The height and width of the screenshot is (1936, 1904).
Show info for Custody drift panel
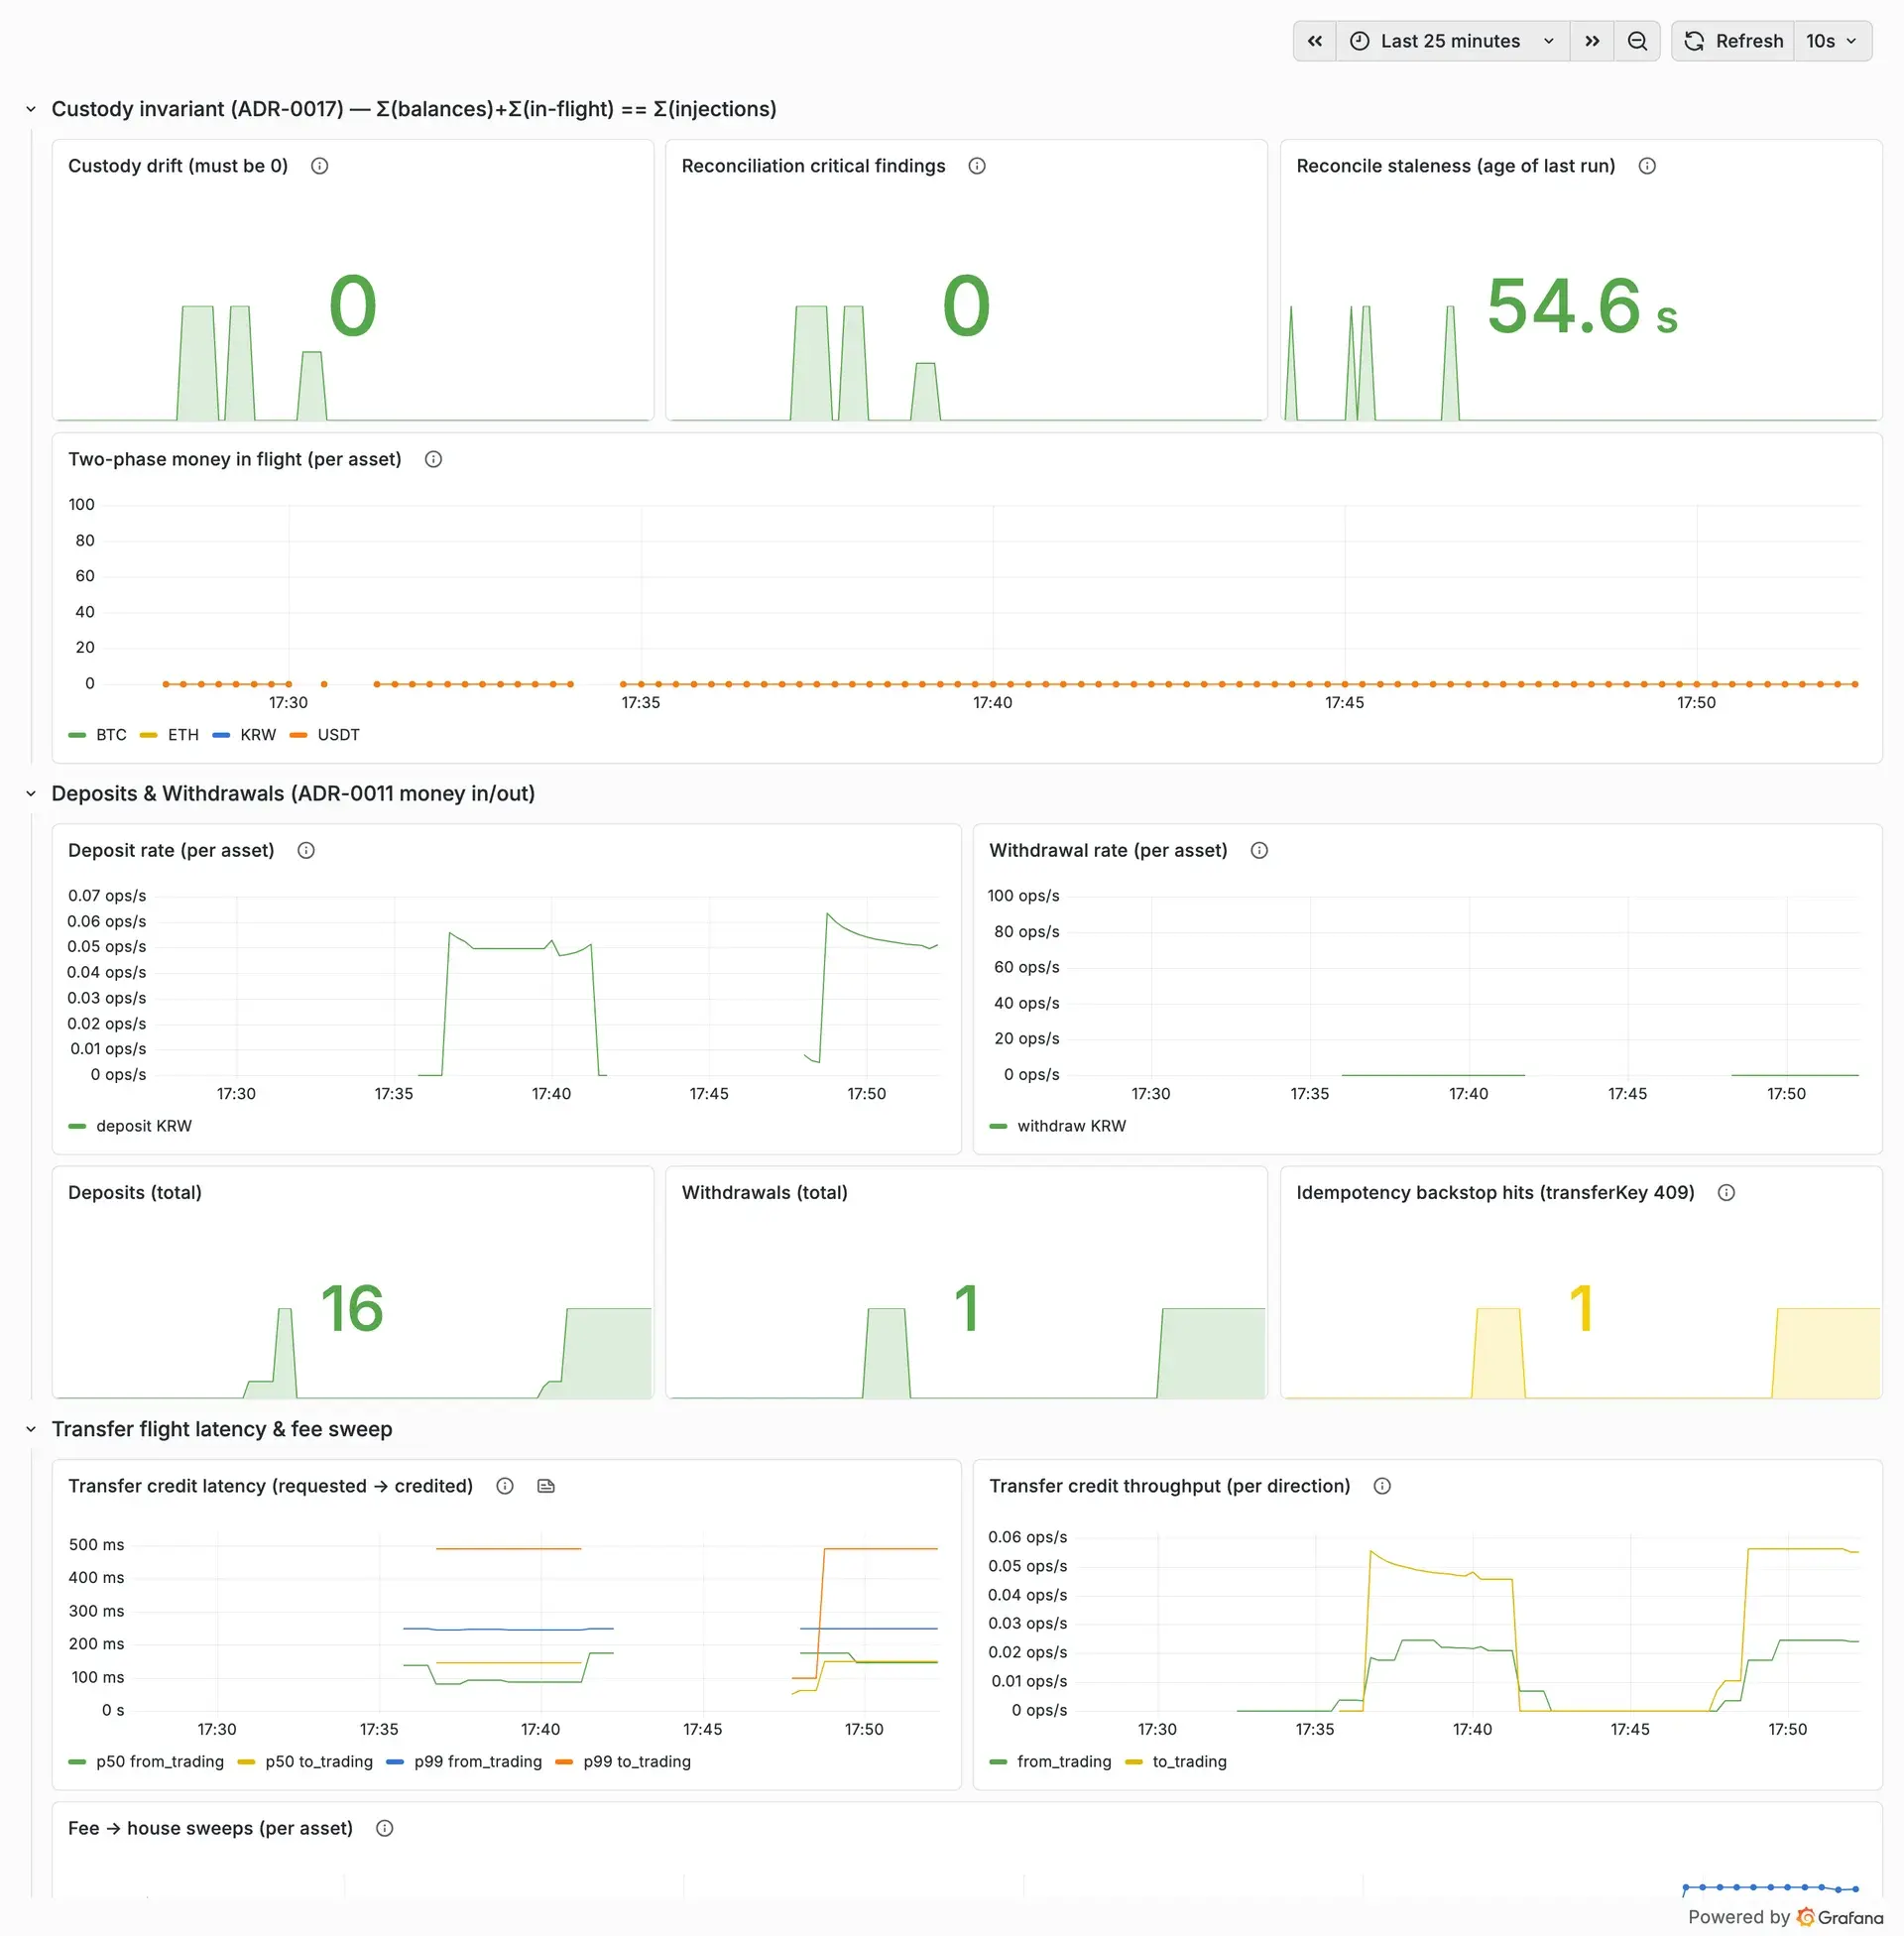(x=320, y=166)
